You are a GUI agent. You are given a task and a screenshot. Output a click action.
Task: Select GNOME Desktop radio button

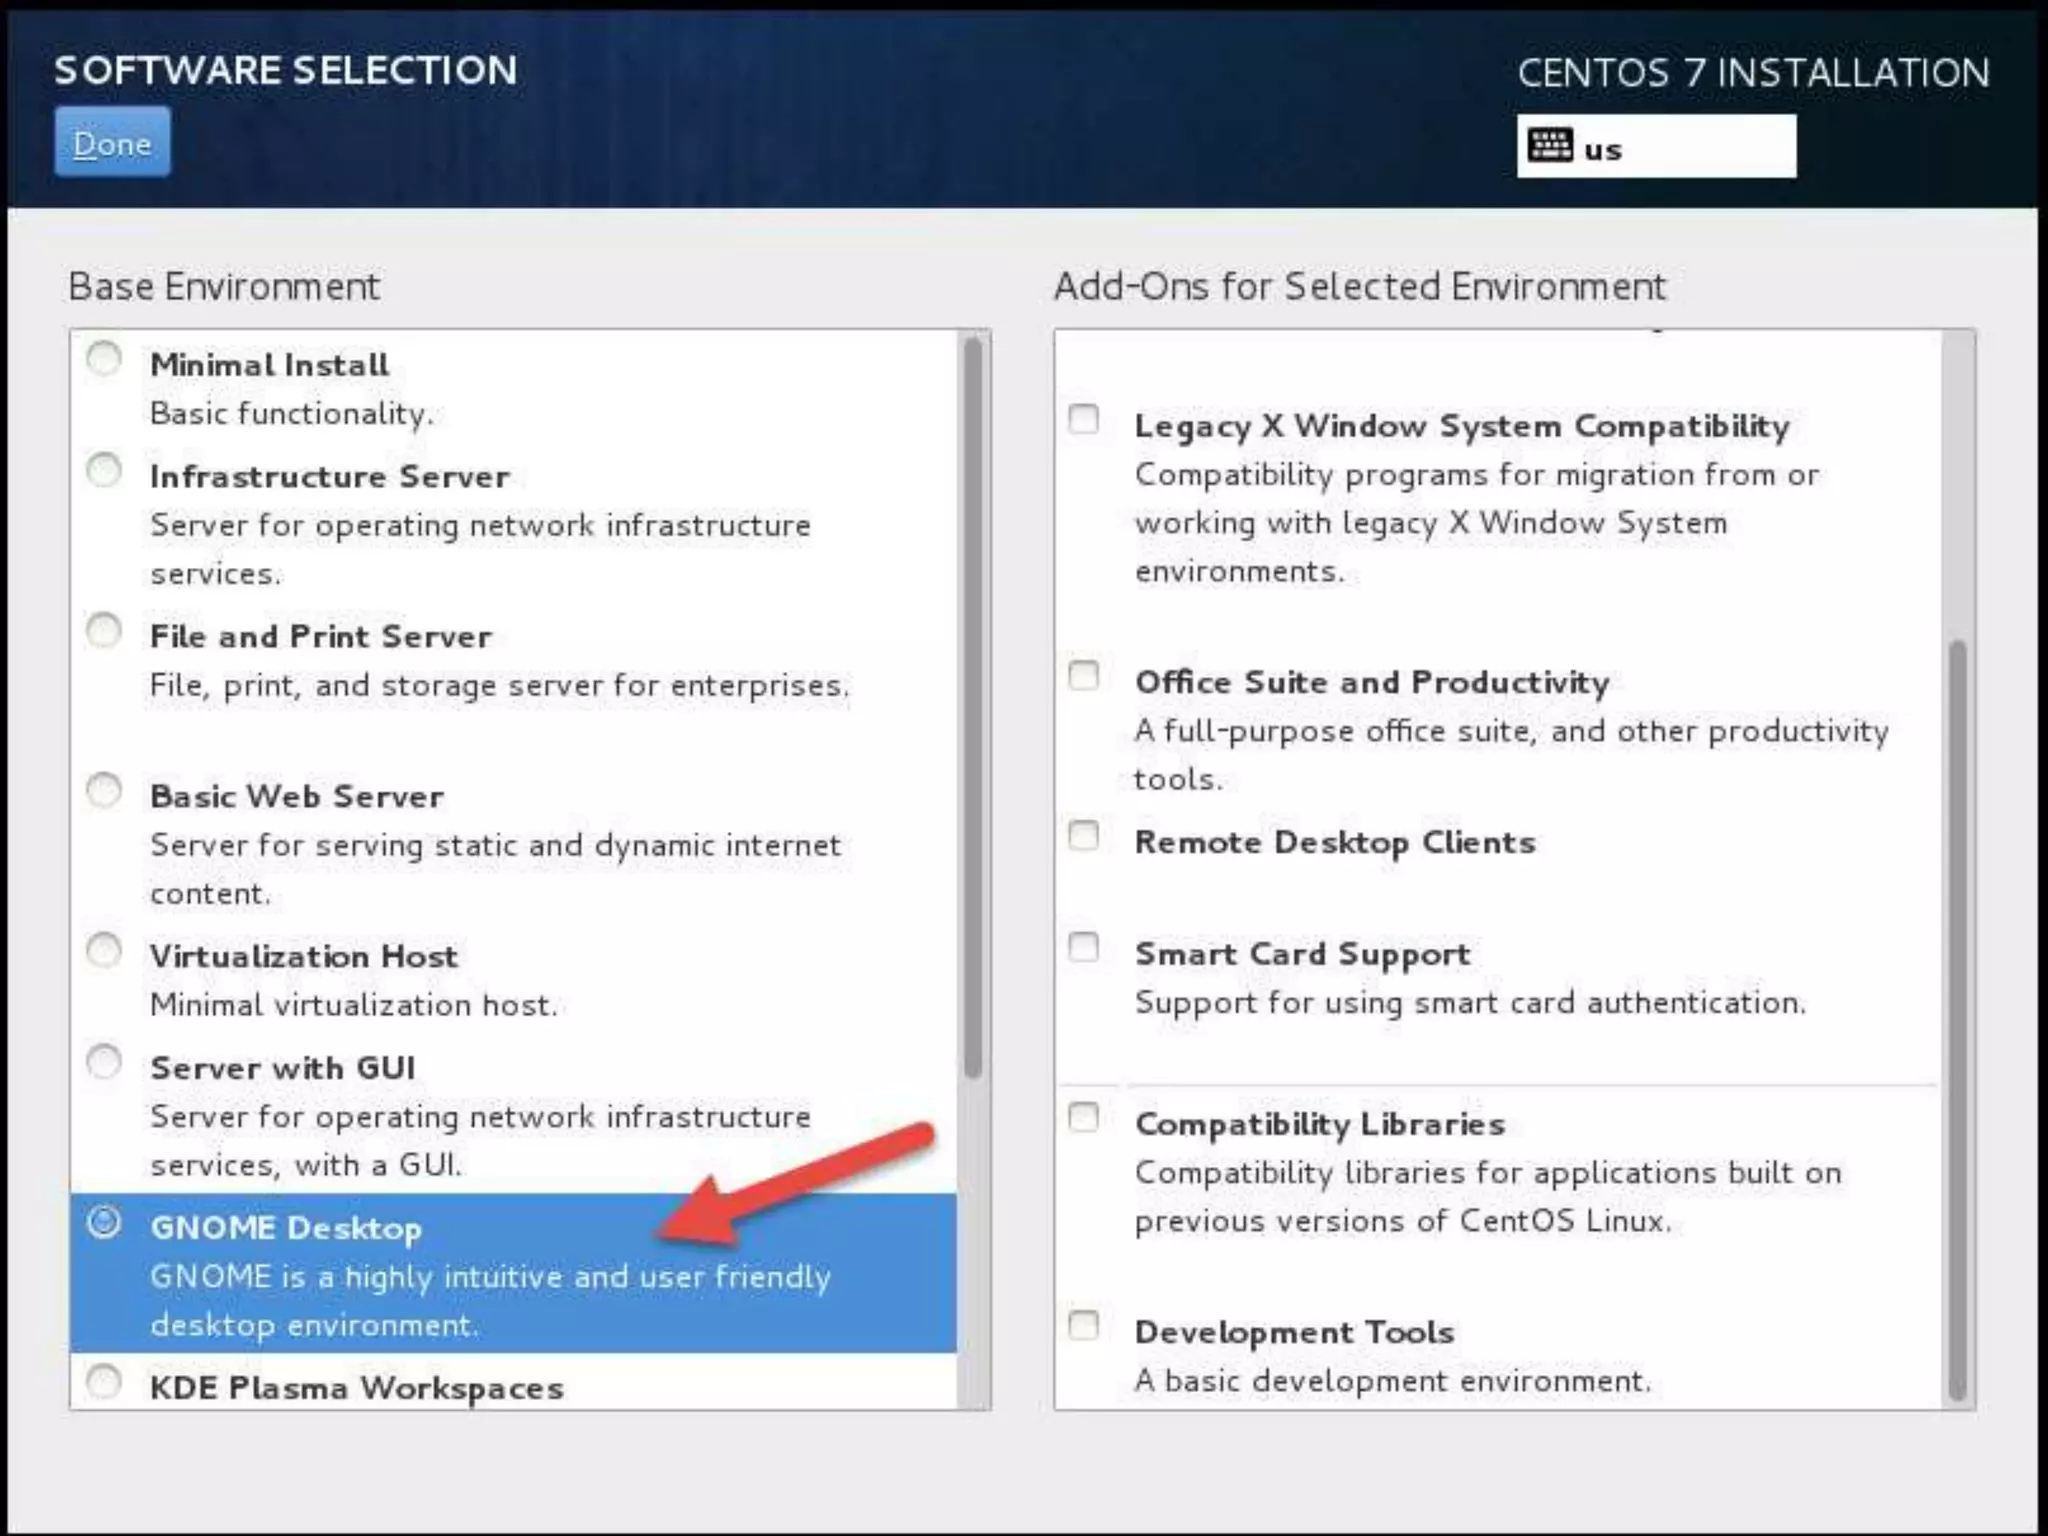coord(104,1222)
